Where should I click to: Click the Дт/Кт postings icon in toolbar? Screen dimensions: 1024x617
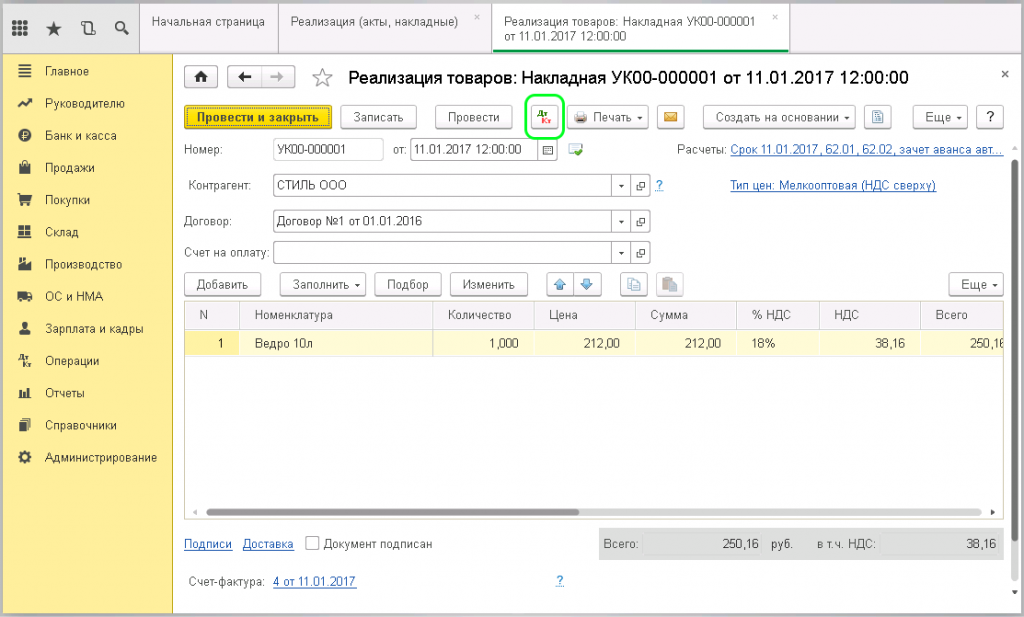point(545,117)
